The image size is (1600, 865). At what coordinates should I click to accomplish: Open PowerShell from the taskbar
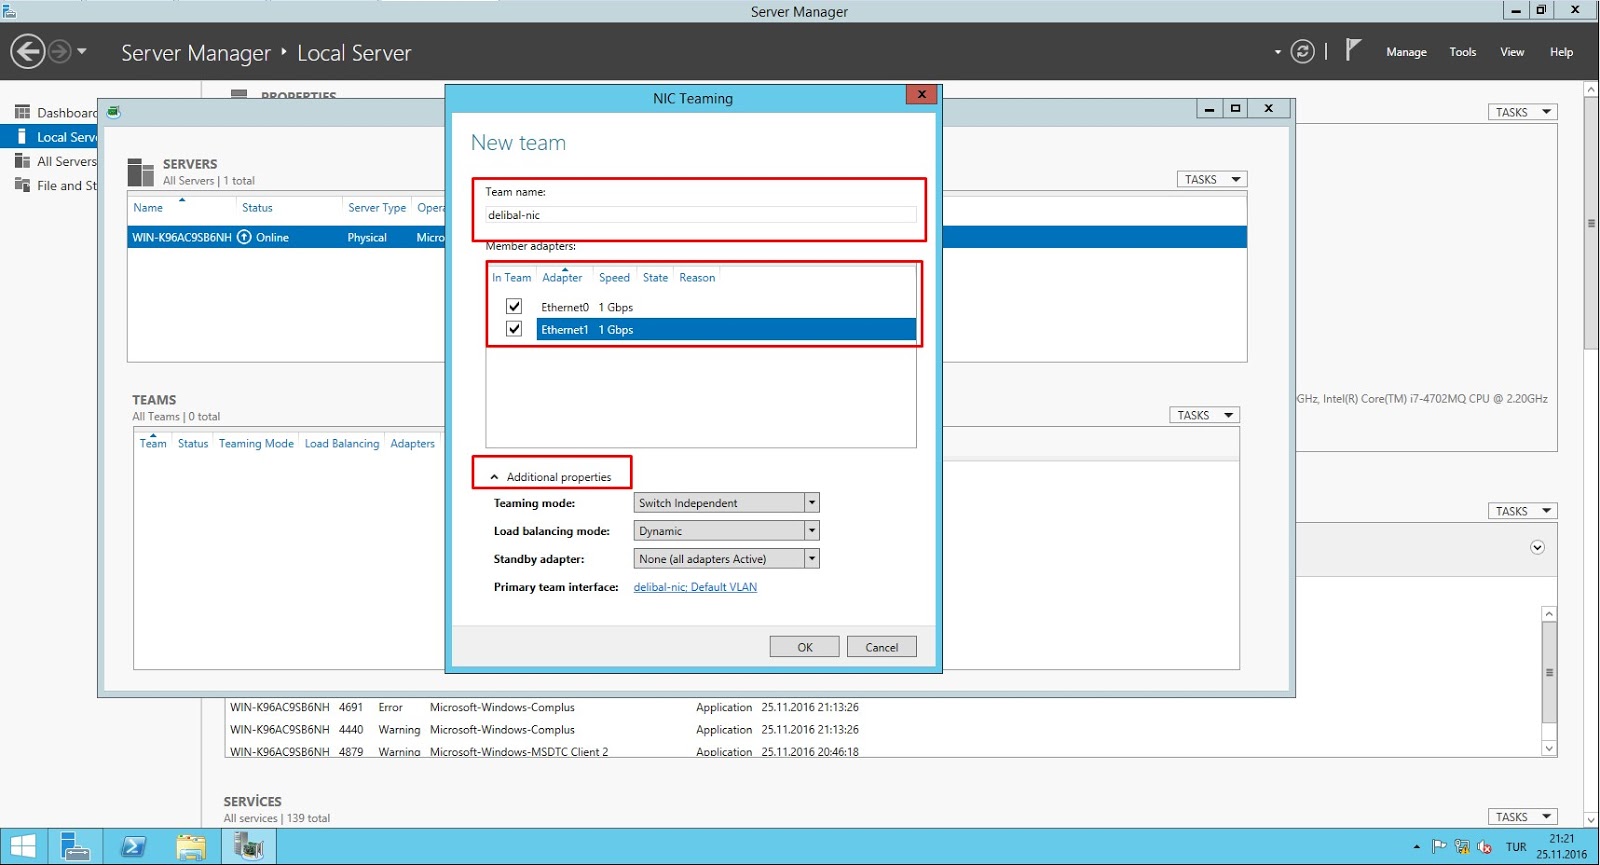click(133, 847)
